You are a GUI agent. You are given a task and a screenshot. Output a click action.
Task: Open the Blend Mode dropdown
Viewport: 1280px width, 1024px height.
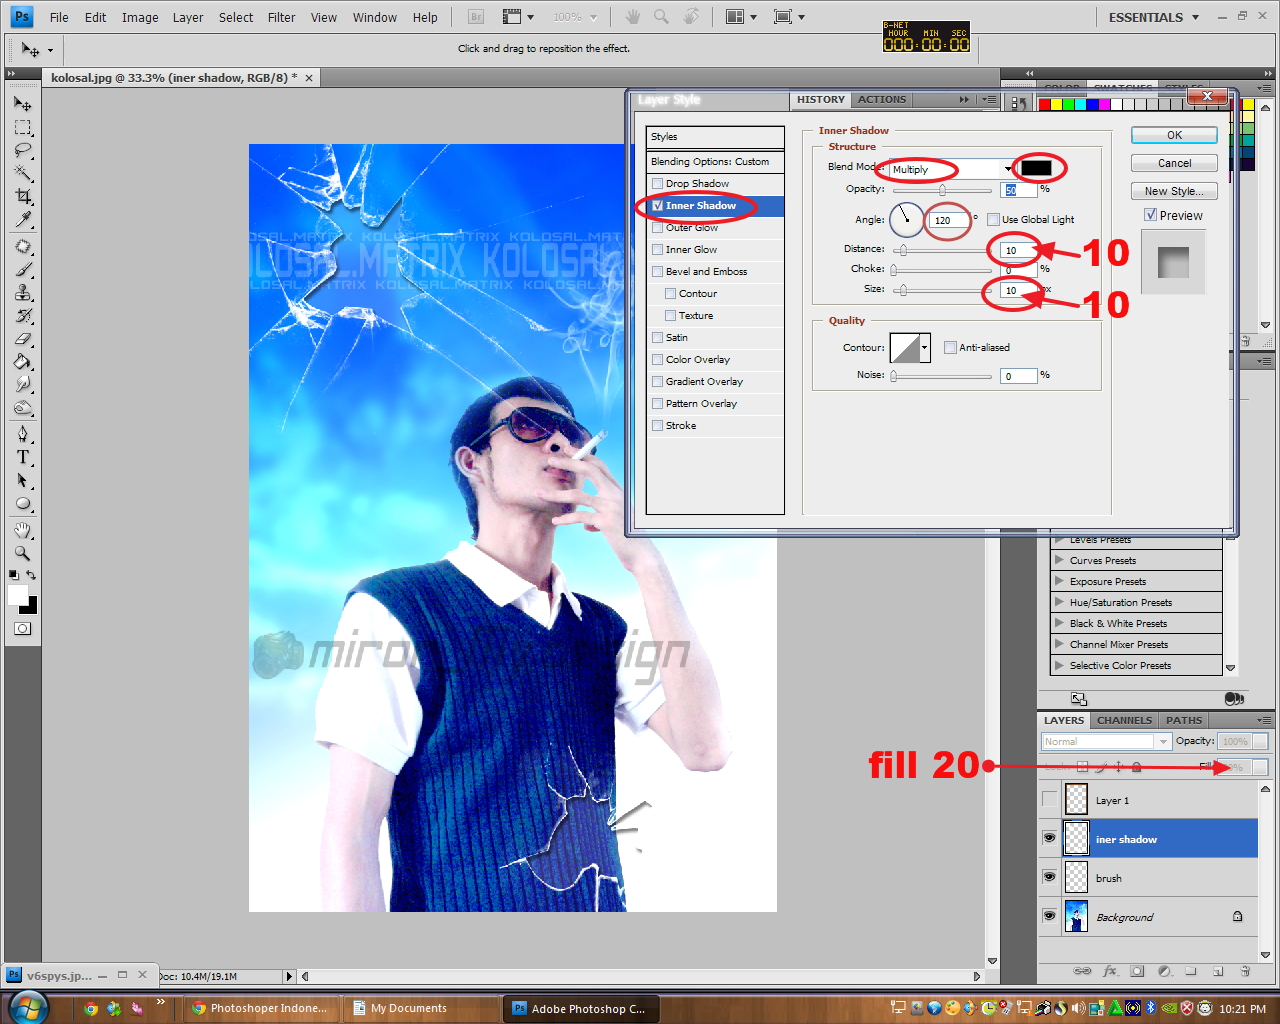pos(952,169)
